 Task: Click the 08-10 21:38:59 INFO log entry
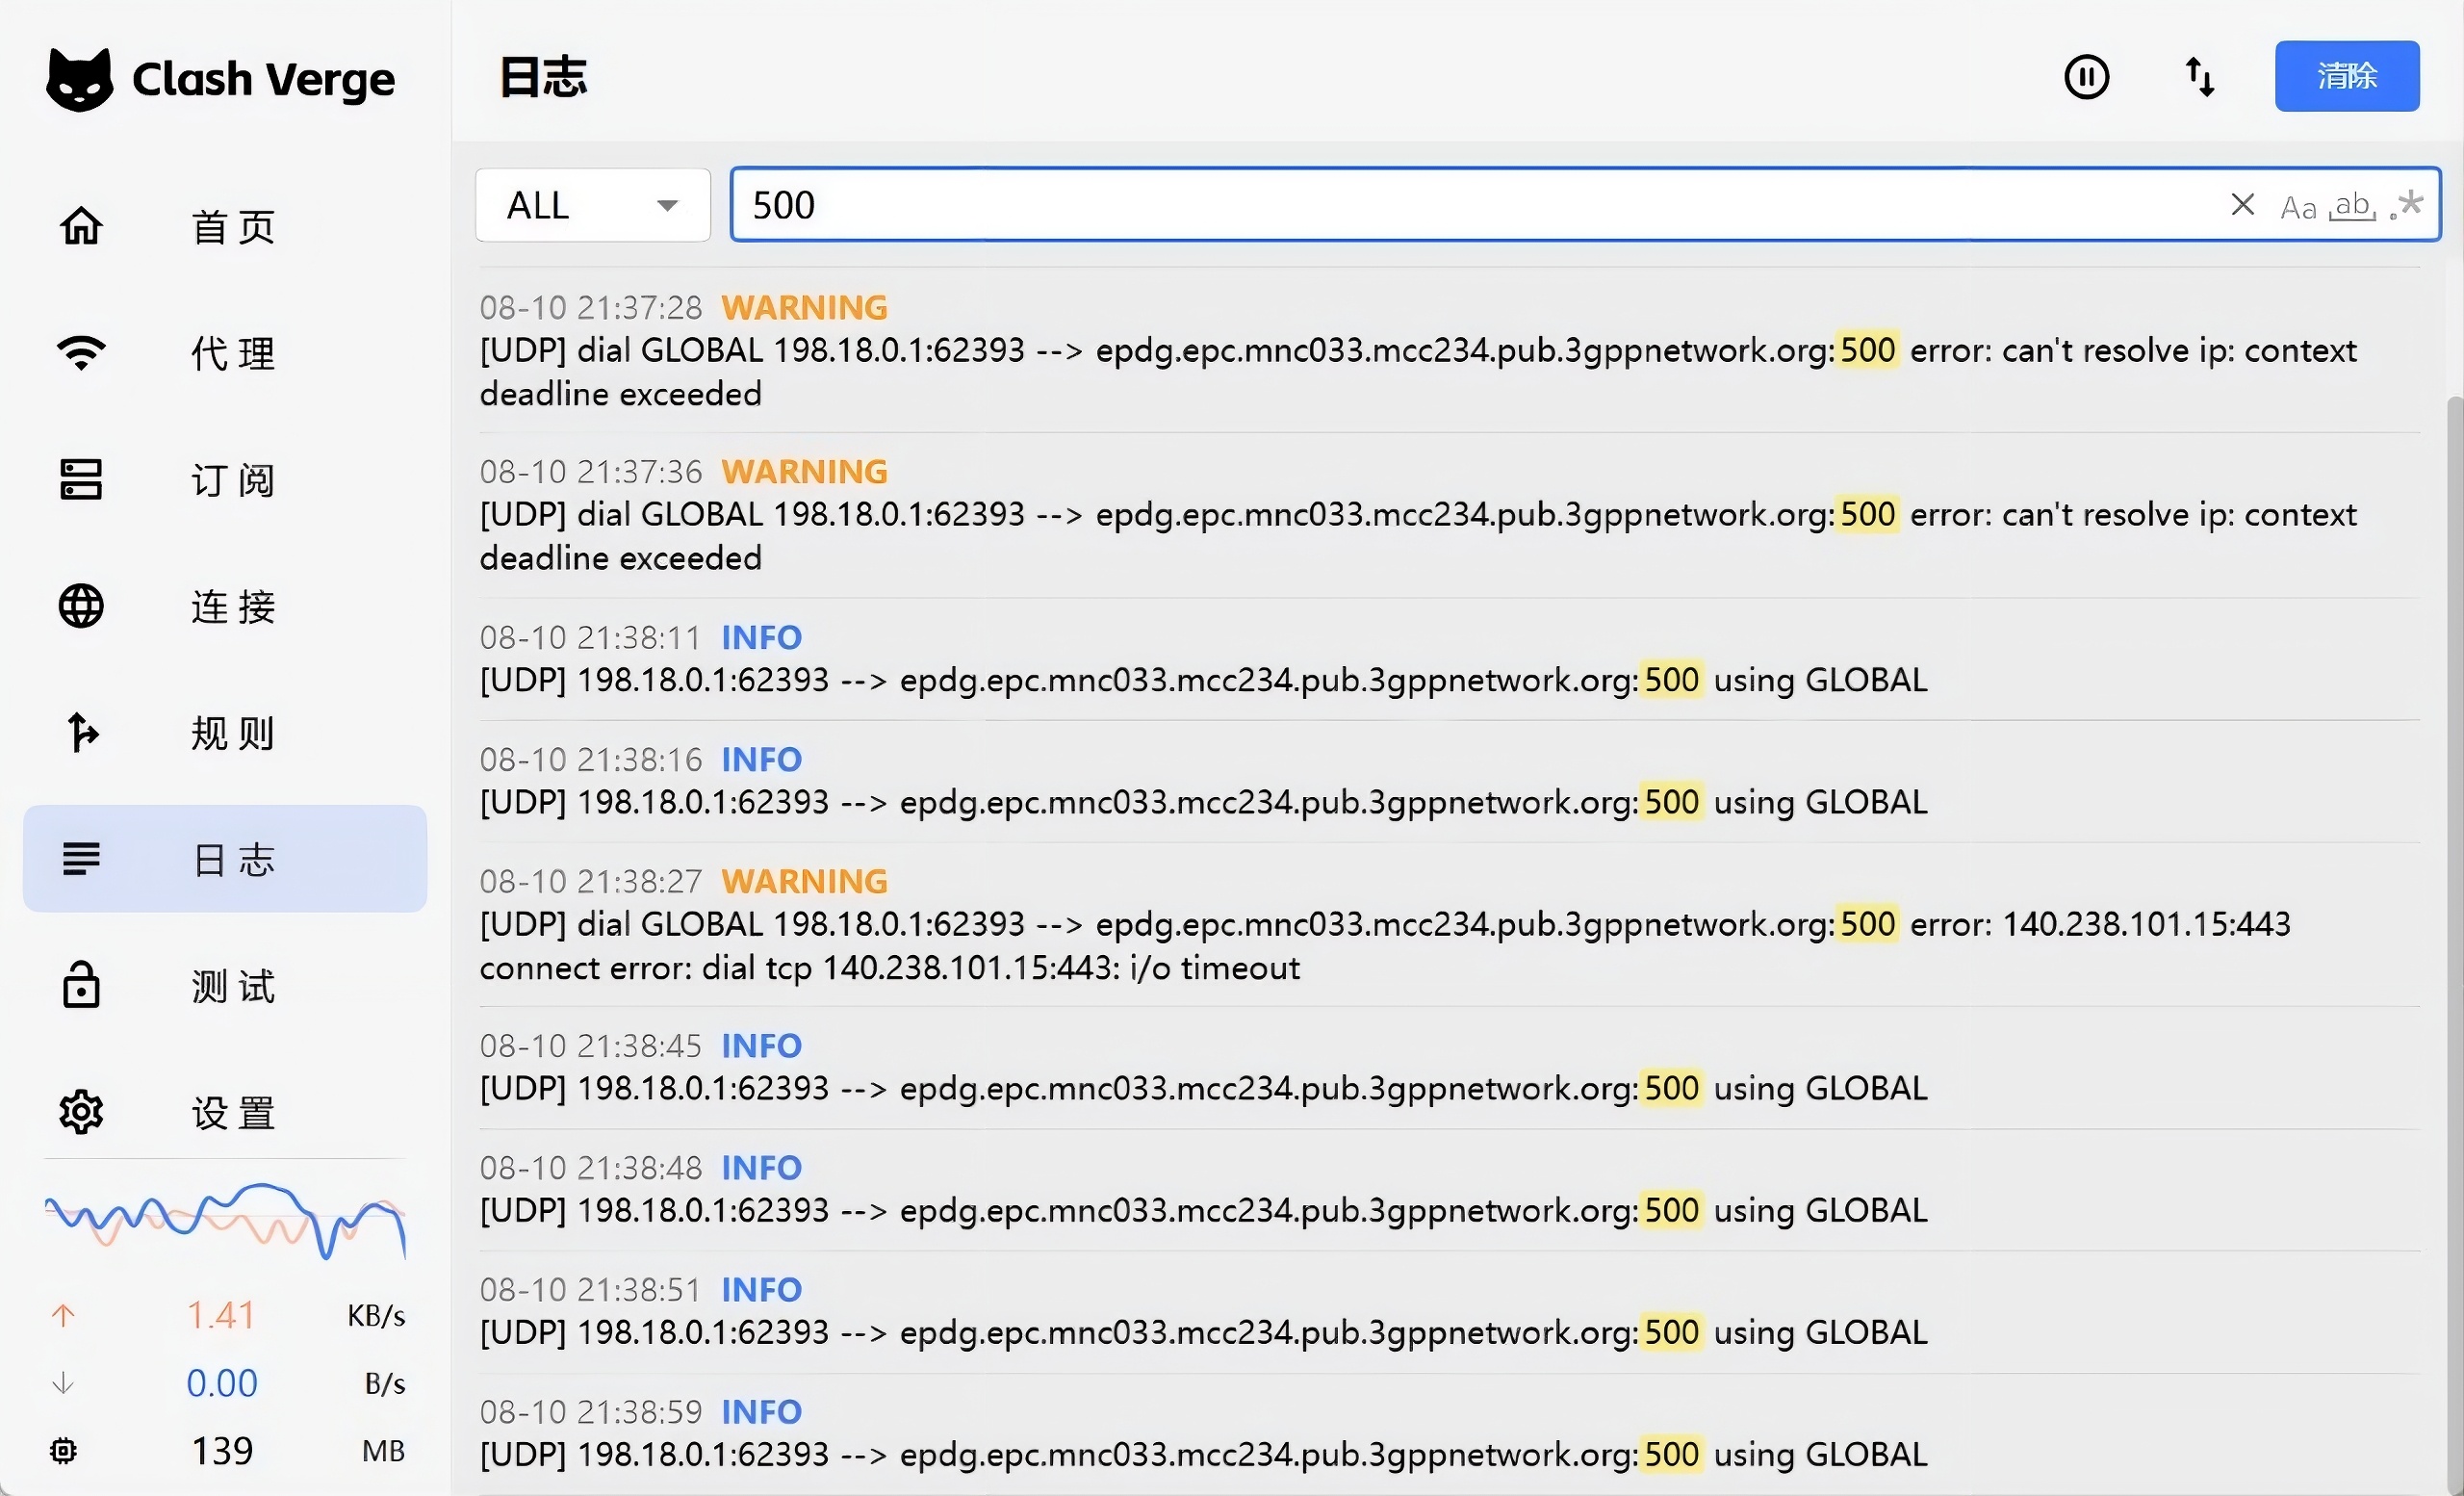1449,1433
